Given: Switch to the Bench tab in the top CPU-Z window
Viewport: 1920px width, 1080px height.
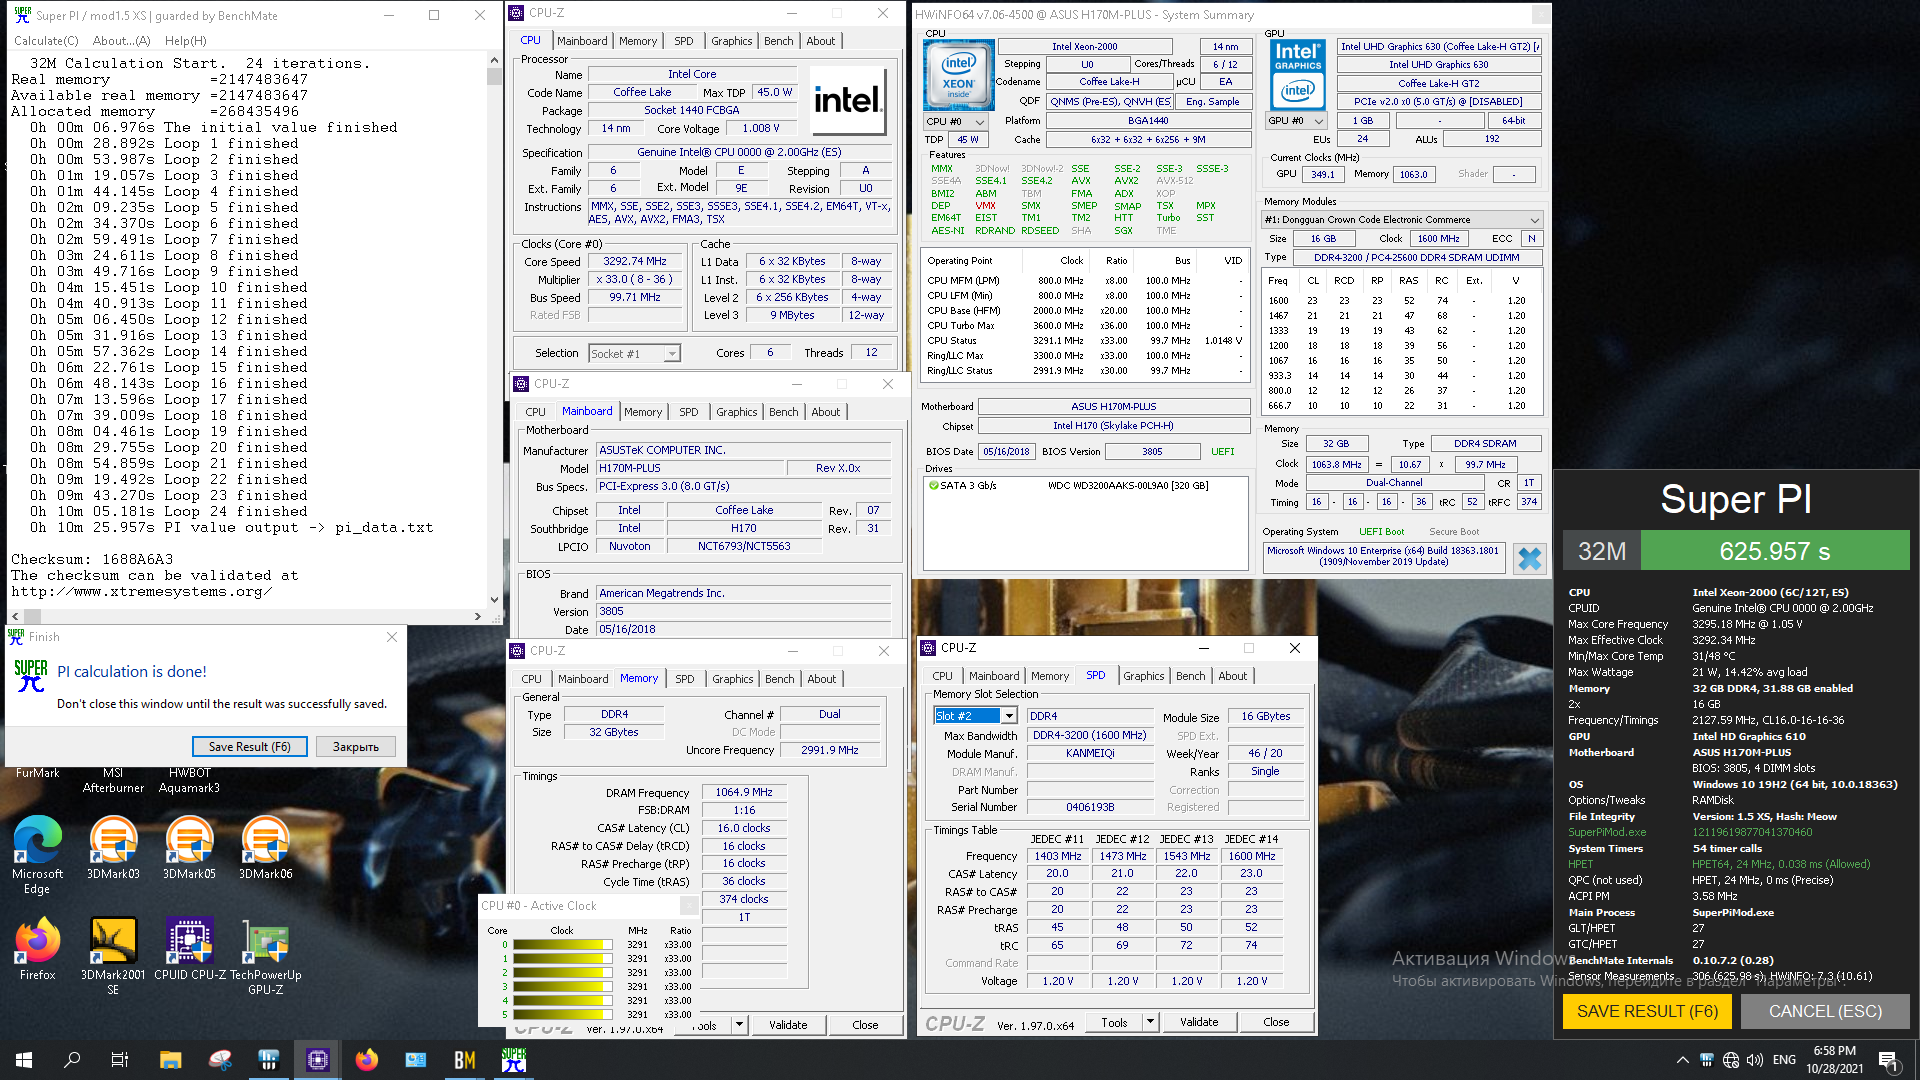Looking at the screenshot, I should point(778,41).
